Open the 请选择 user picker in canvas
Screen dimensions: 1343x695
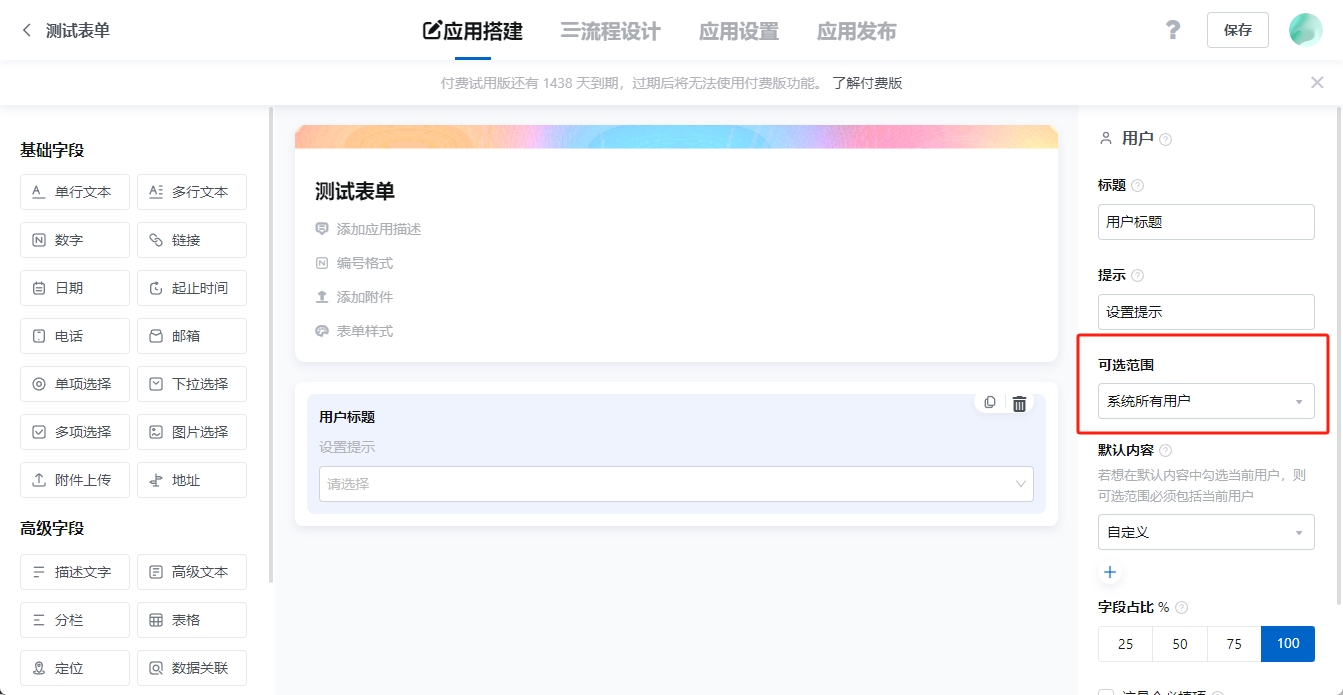(x=675, y=483)
